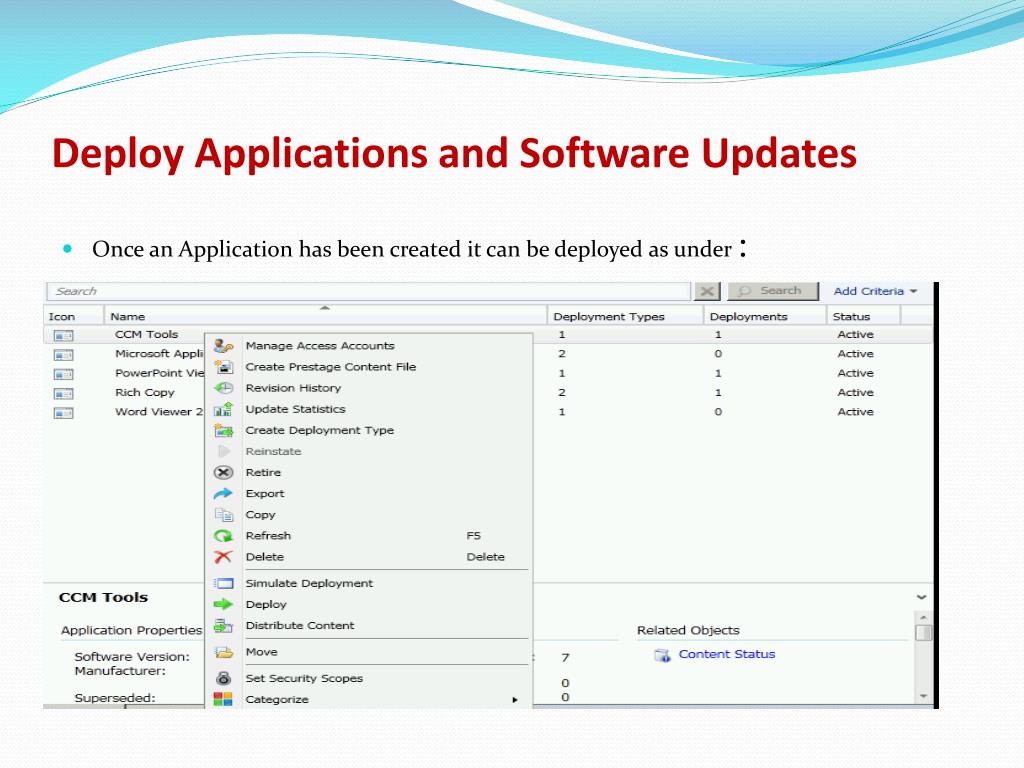Click the Manage Access Accounts icon
Screen dimensions: 1024x768
[x=223, y=346]
